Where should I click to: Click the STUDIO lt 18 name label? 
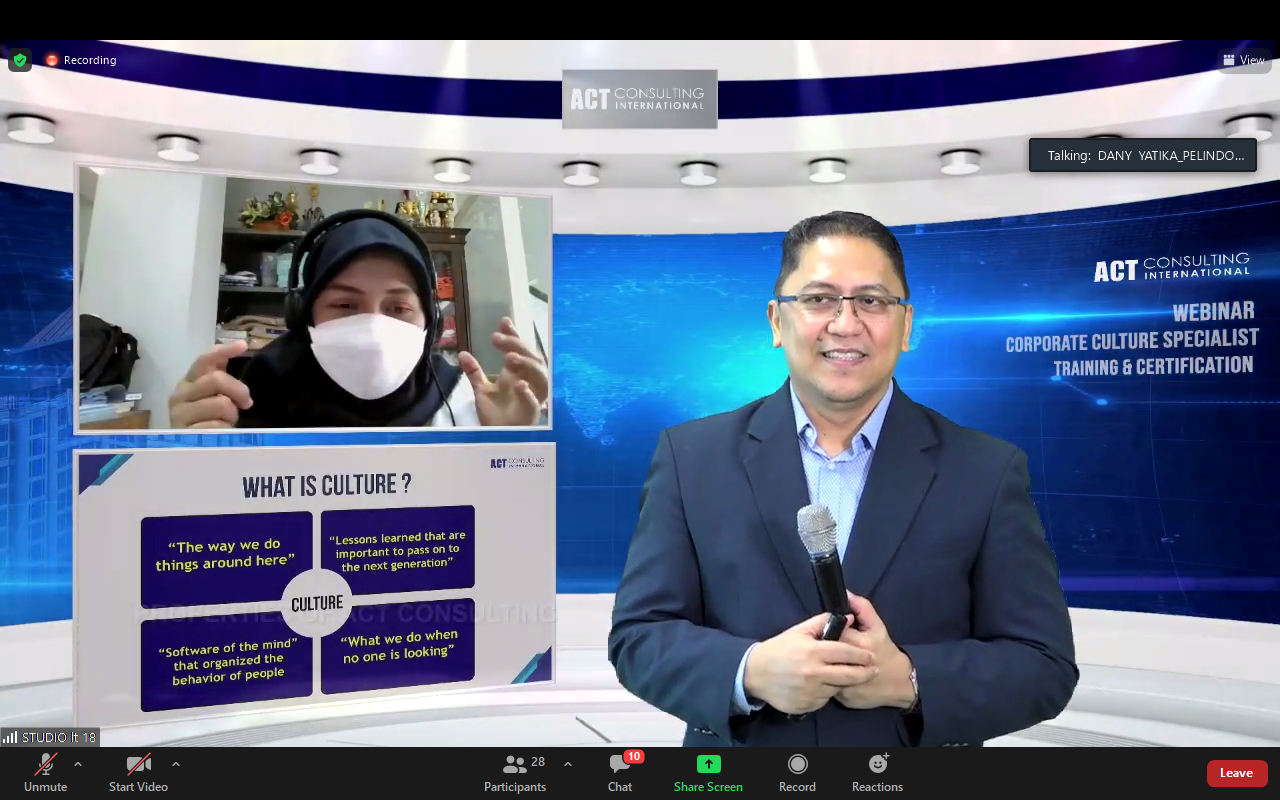click(59, 737)
